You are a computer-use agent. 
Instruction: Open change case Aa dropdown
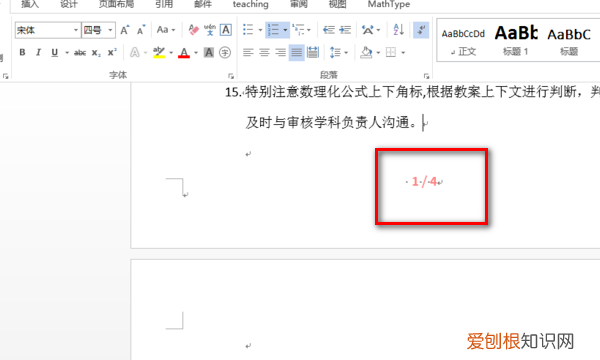[x=166, y=30]
